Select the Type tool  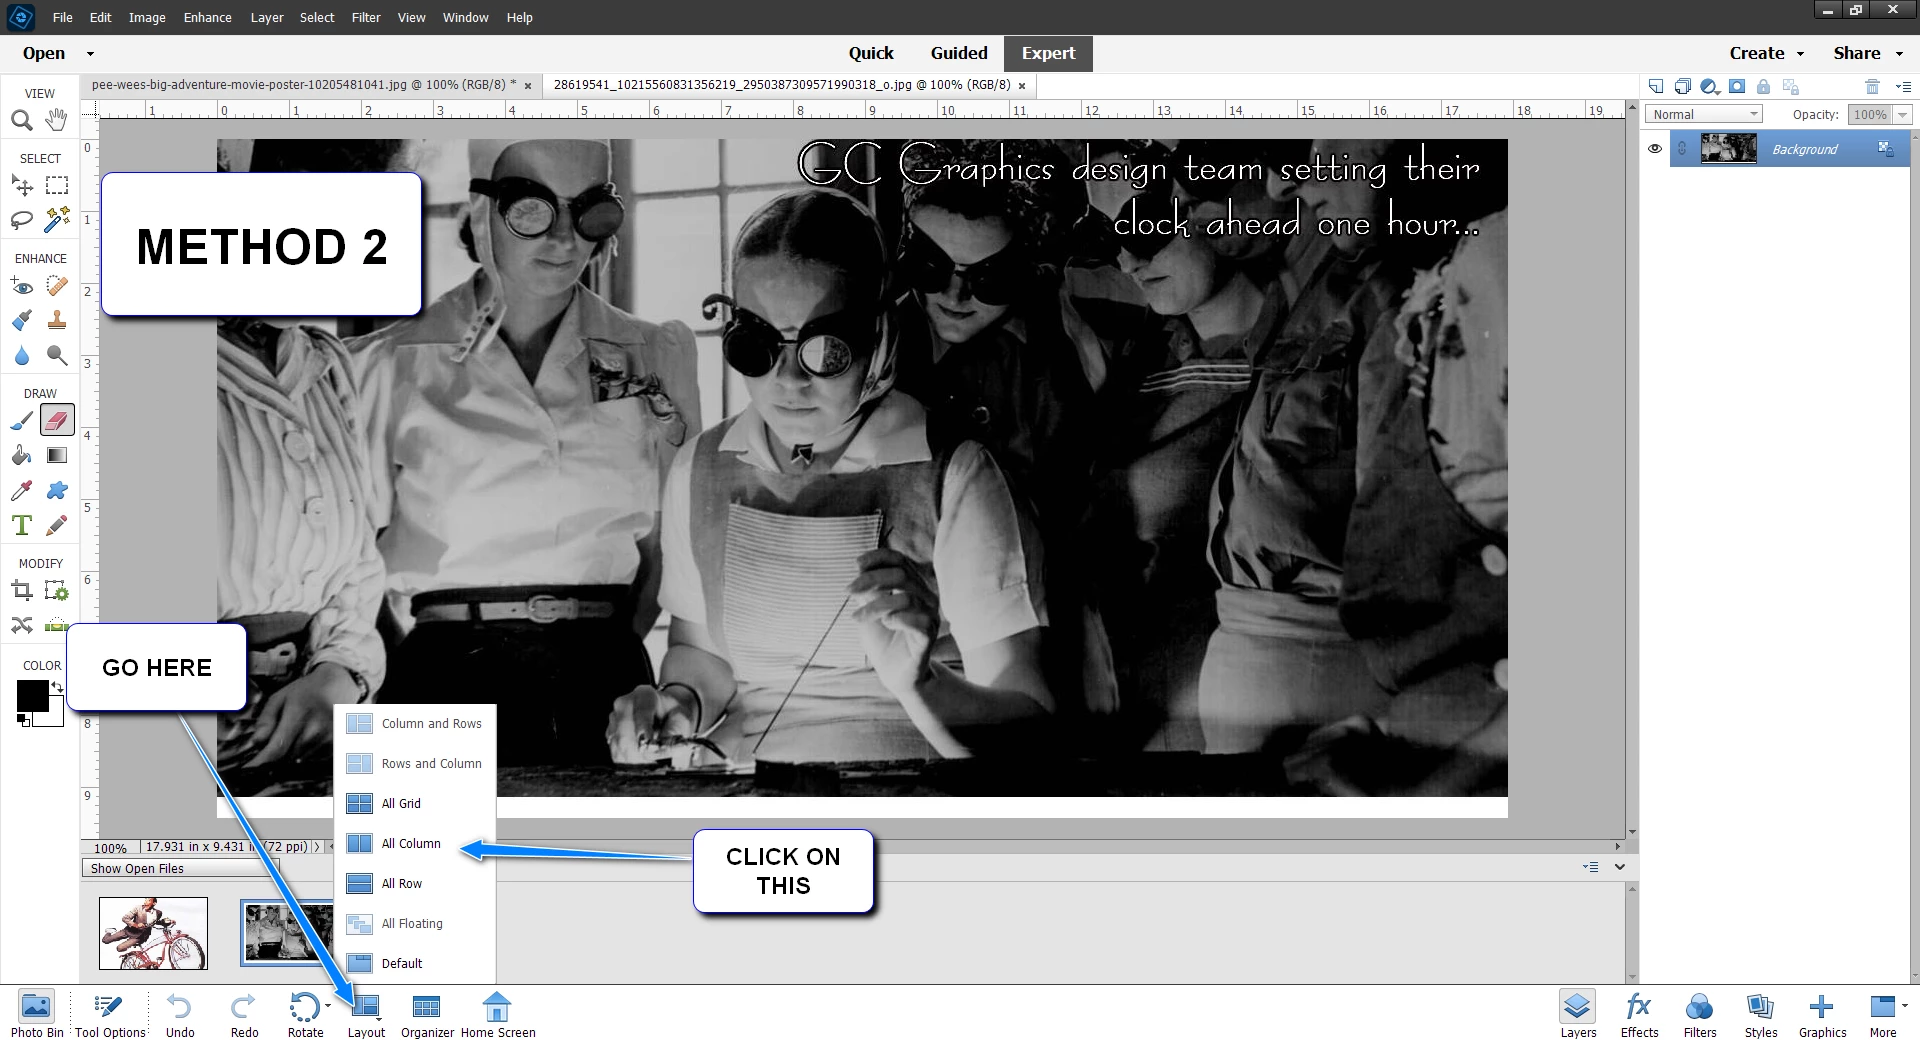click(21, 526)
